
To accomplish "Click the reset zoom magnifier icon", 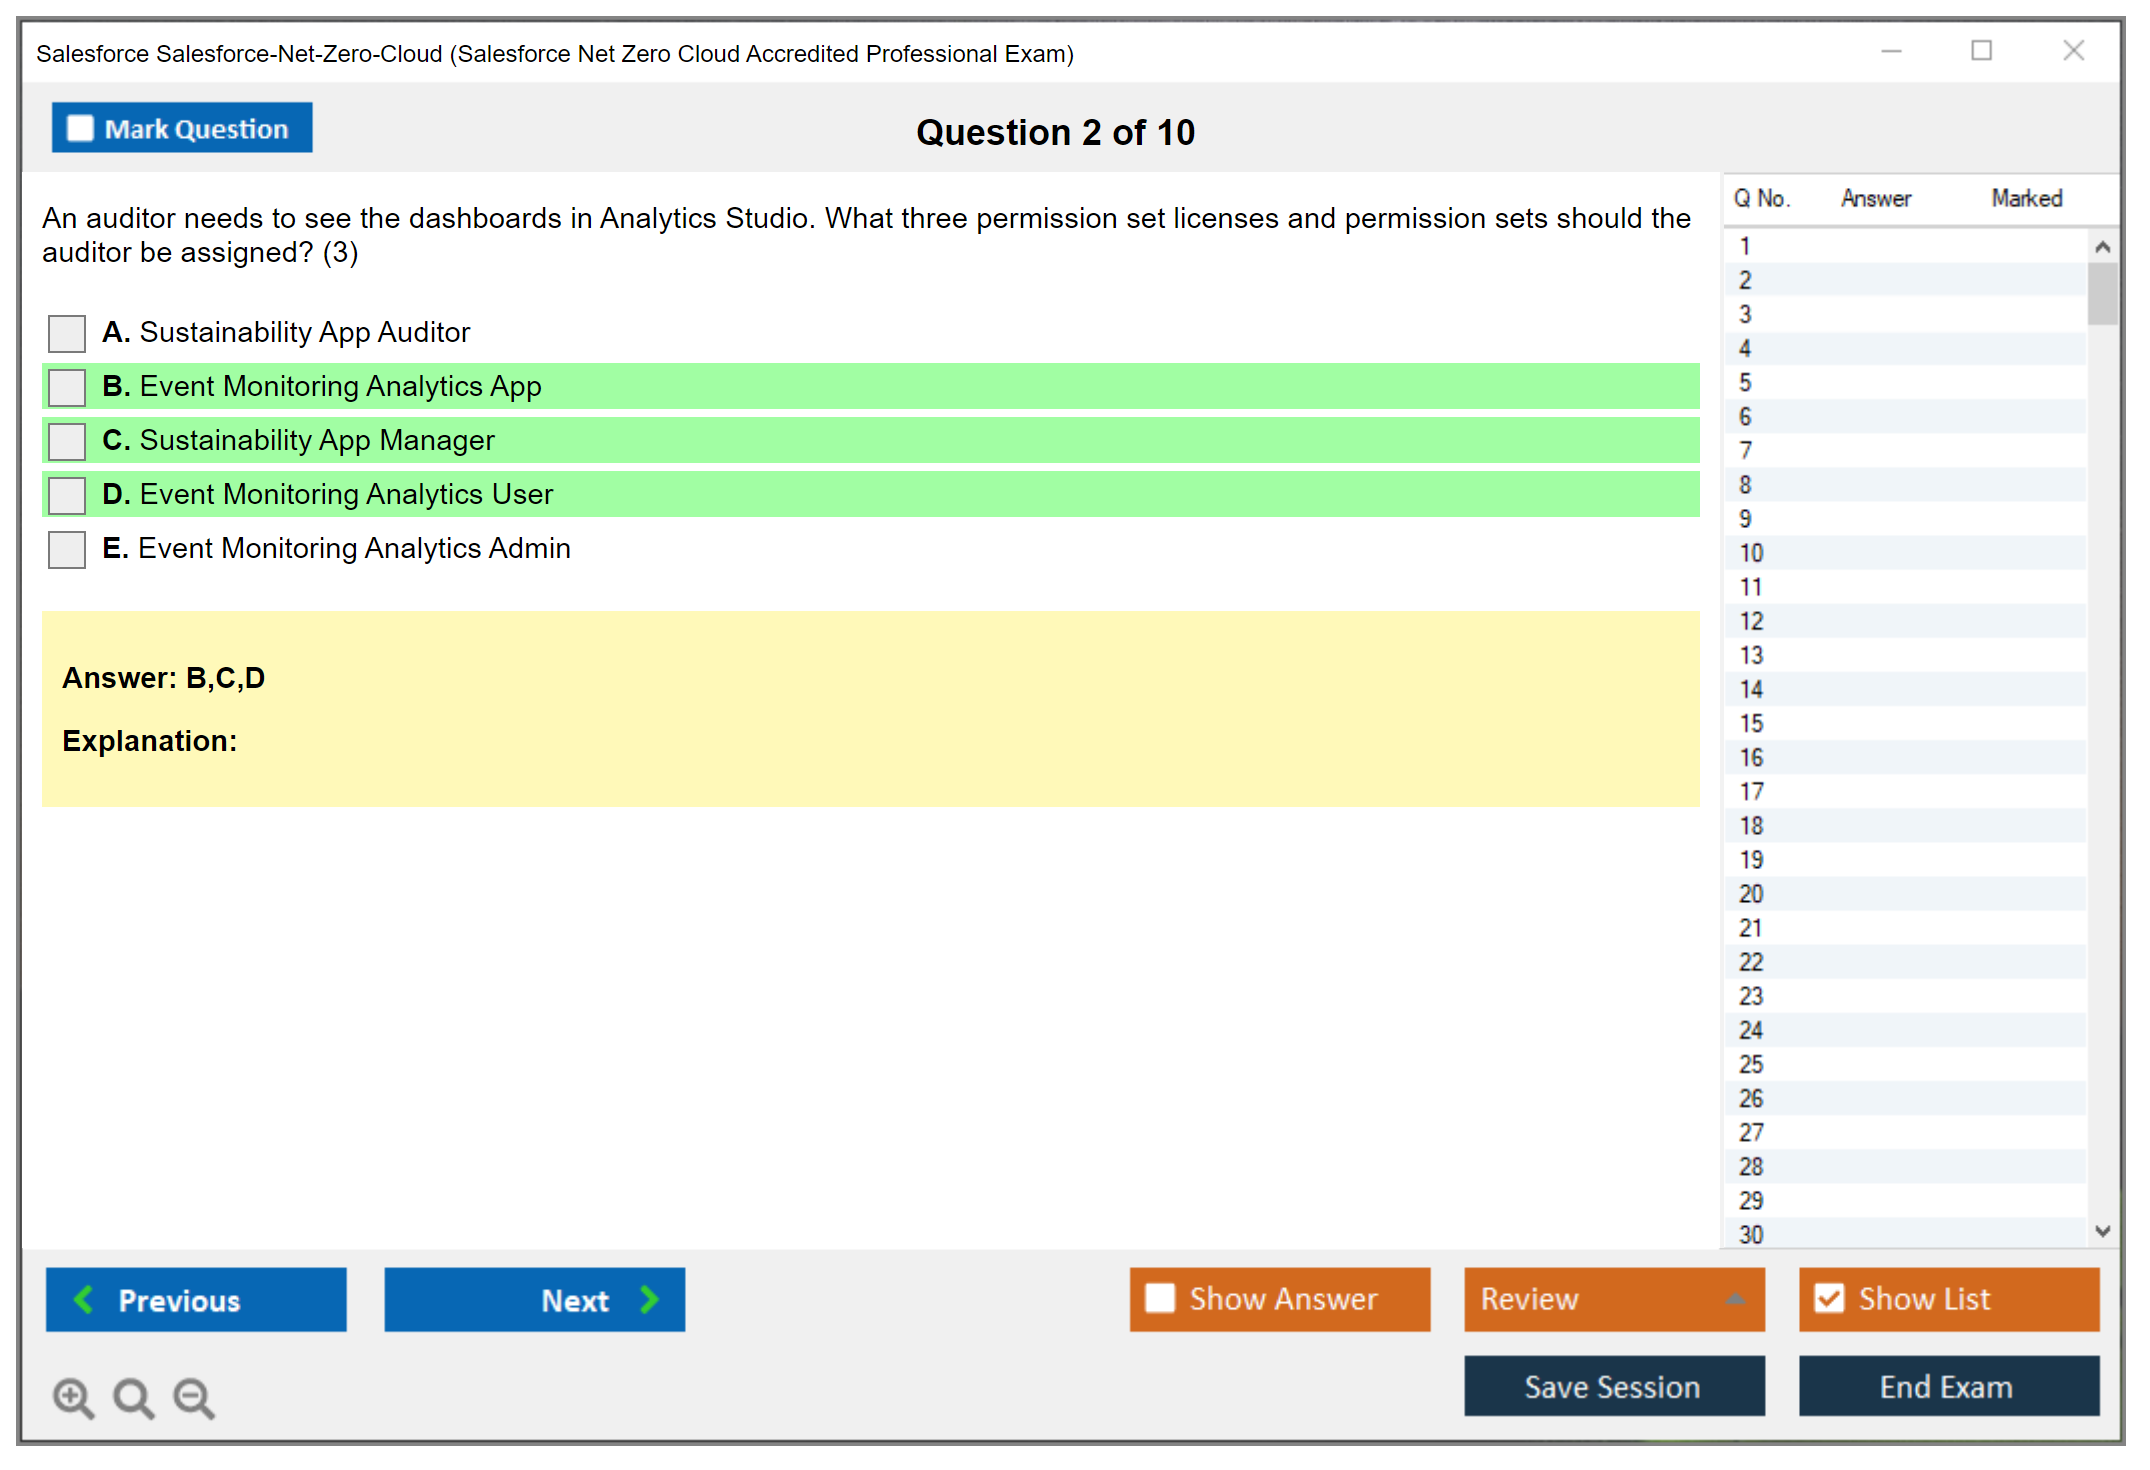I will pos(133,1397).
